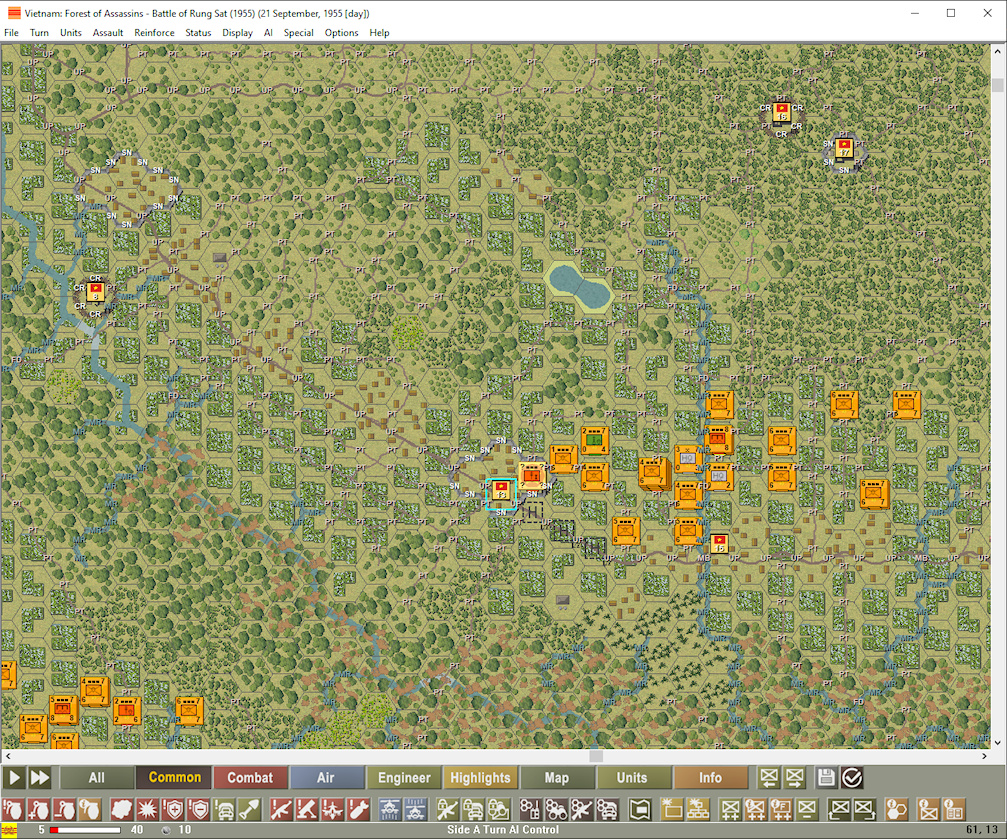Click the unit to bottom of stack icon
The width and height of the screenshot is (1007, 839).
(839, 809)
